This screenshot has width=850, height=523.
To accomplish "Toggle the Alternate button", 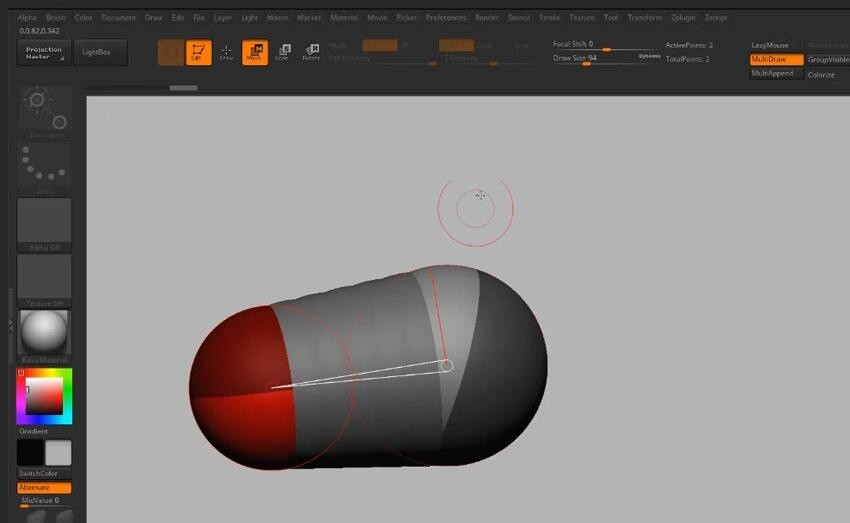I will [44, 488].
